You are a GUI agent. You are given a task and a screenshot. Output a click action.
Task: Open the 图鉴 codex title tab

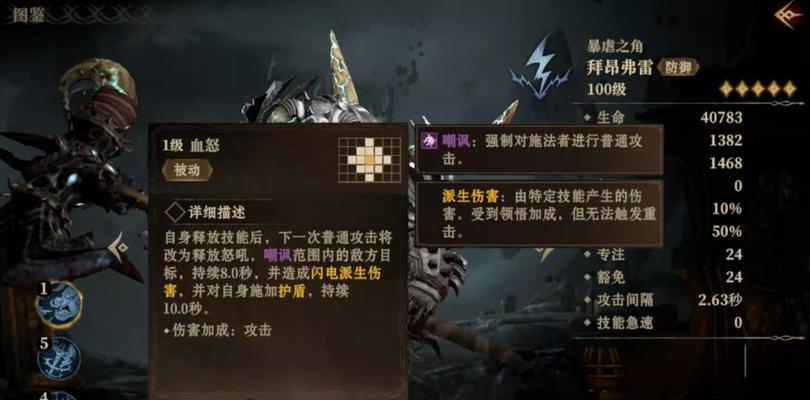(x=29, y=15)
